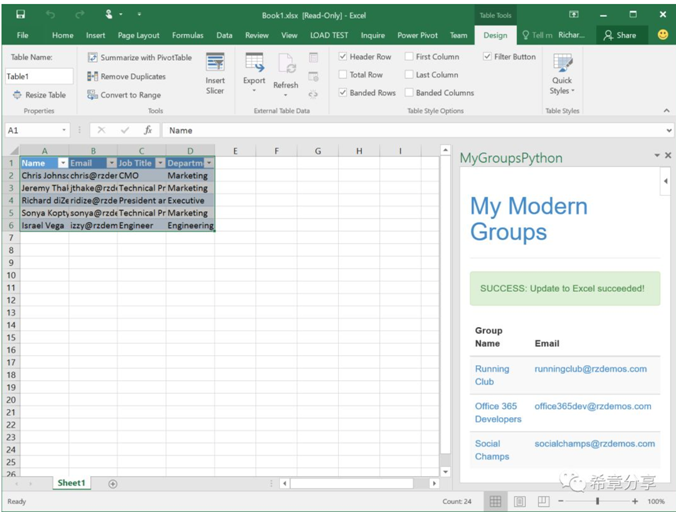The width and height of the screenshot is (676, 512).
Task: Click the Unlink table icon
Action: click(313, 95)
